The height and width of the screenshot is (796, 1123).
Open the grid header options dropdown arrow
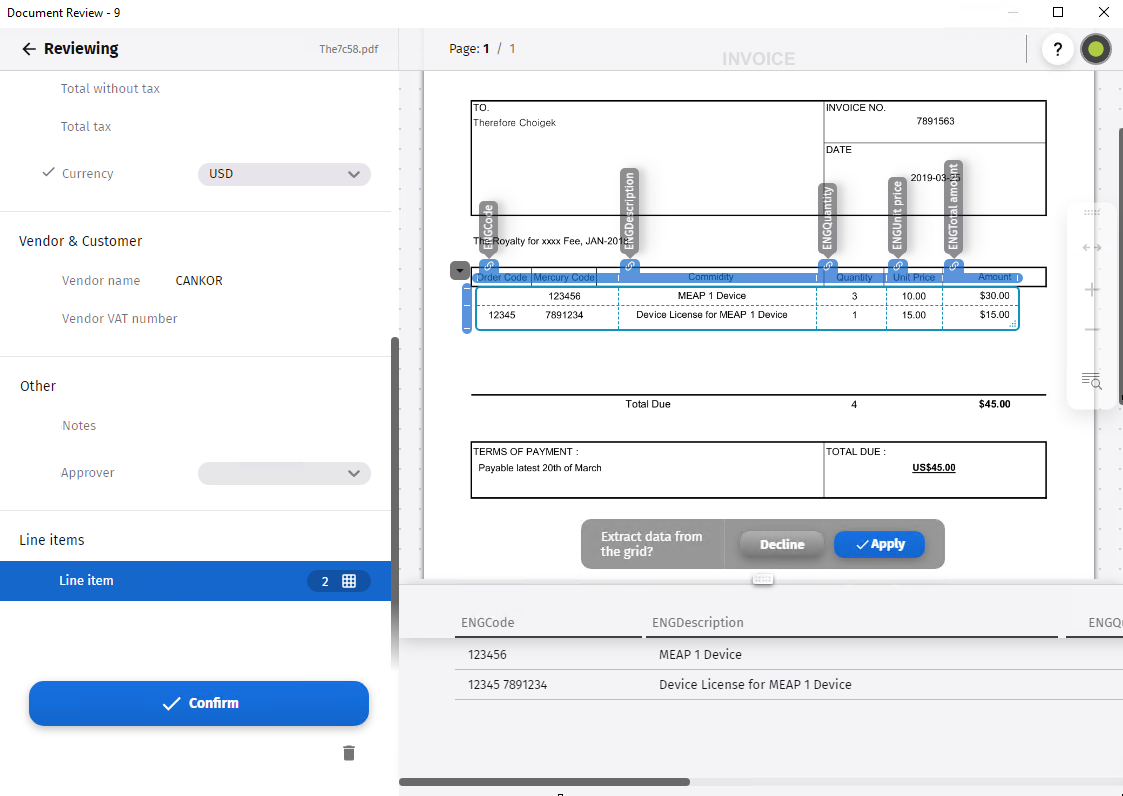tap(459, 270)
